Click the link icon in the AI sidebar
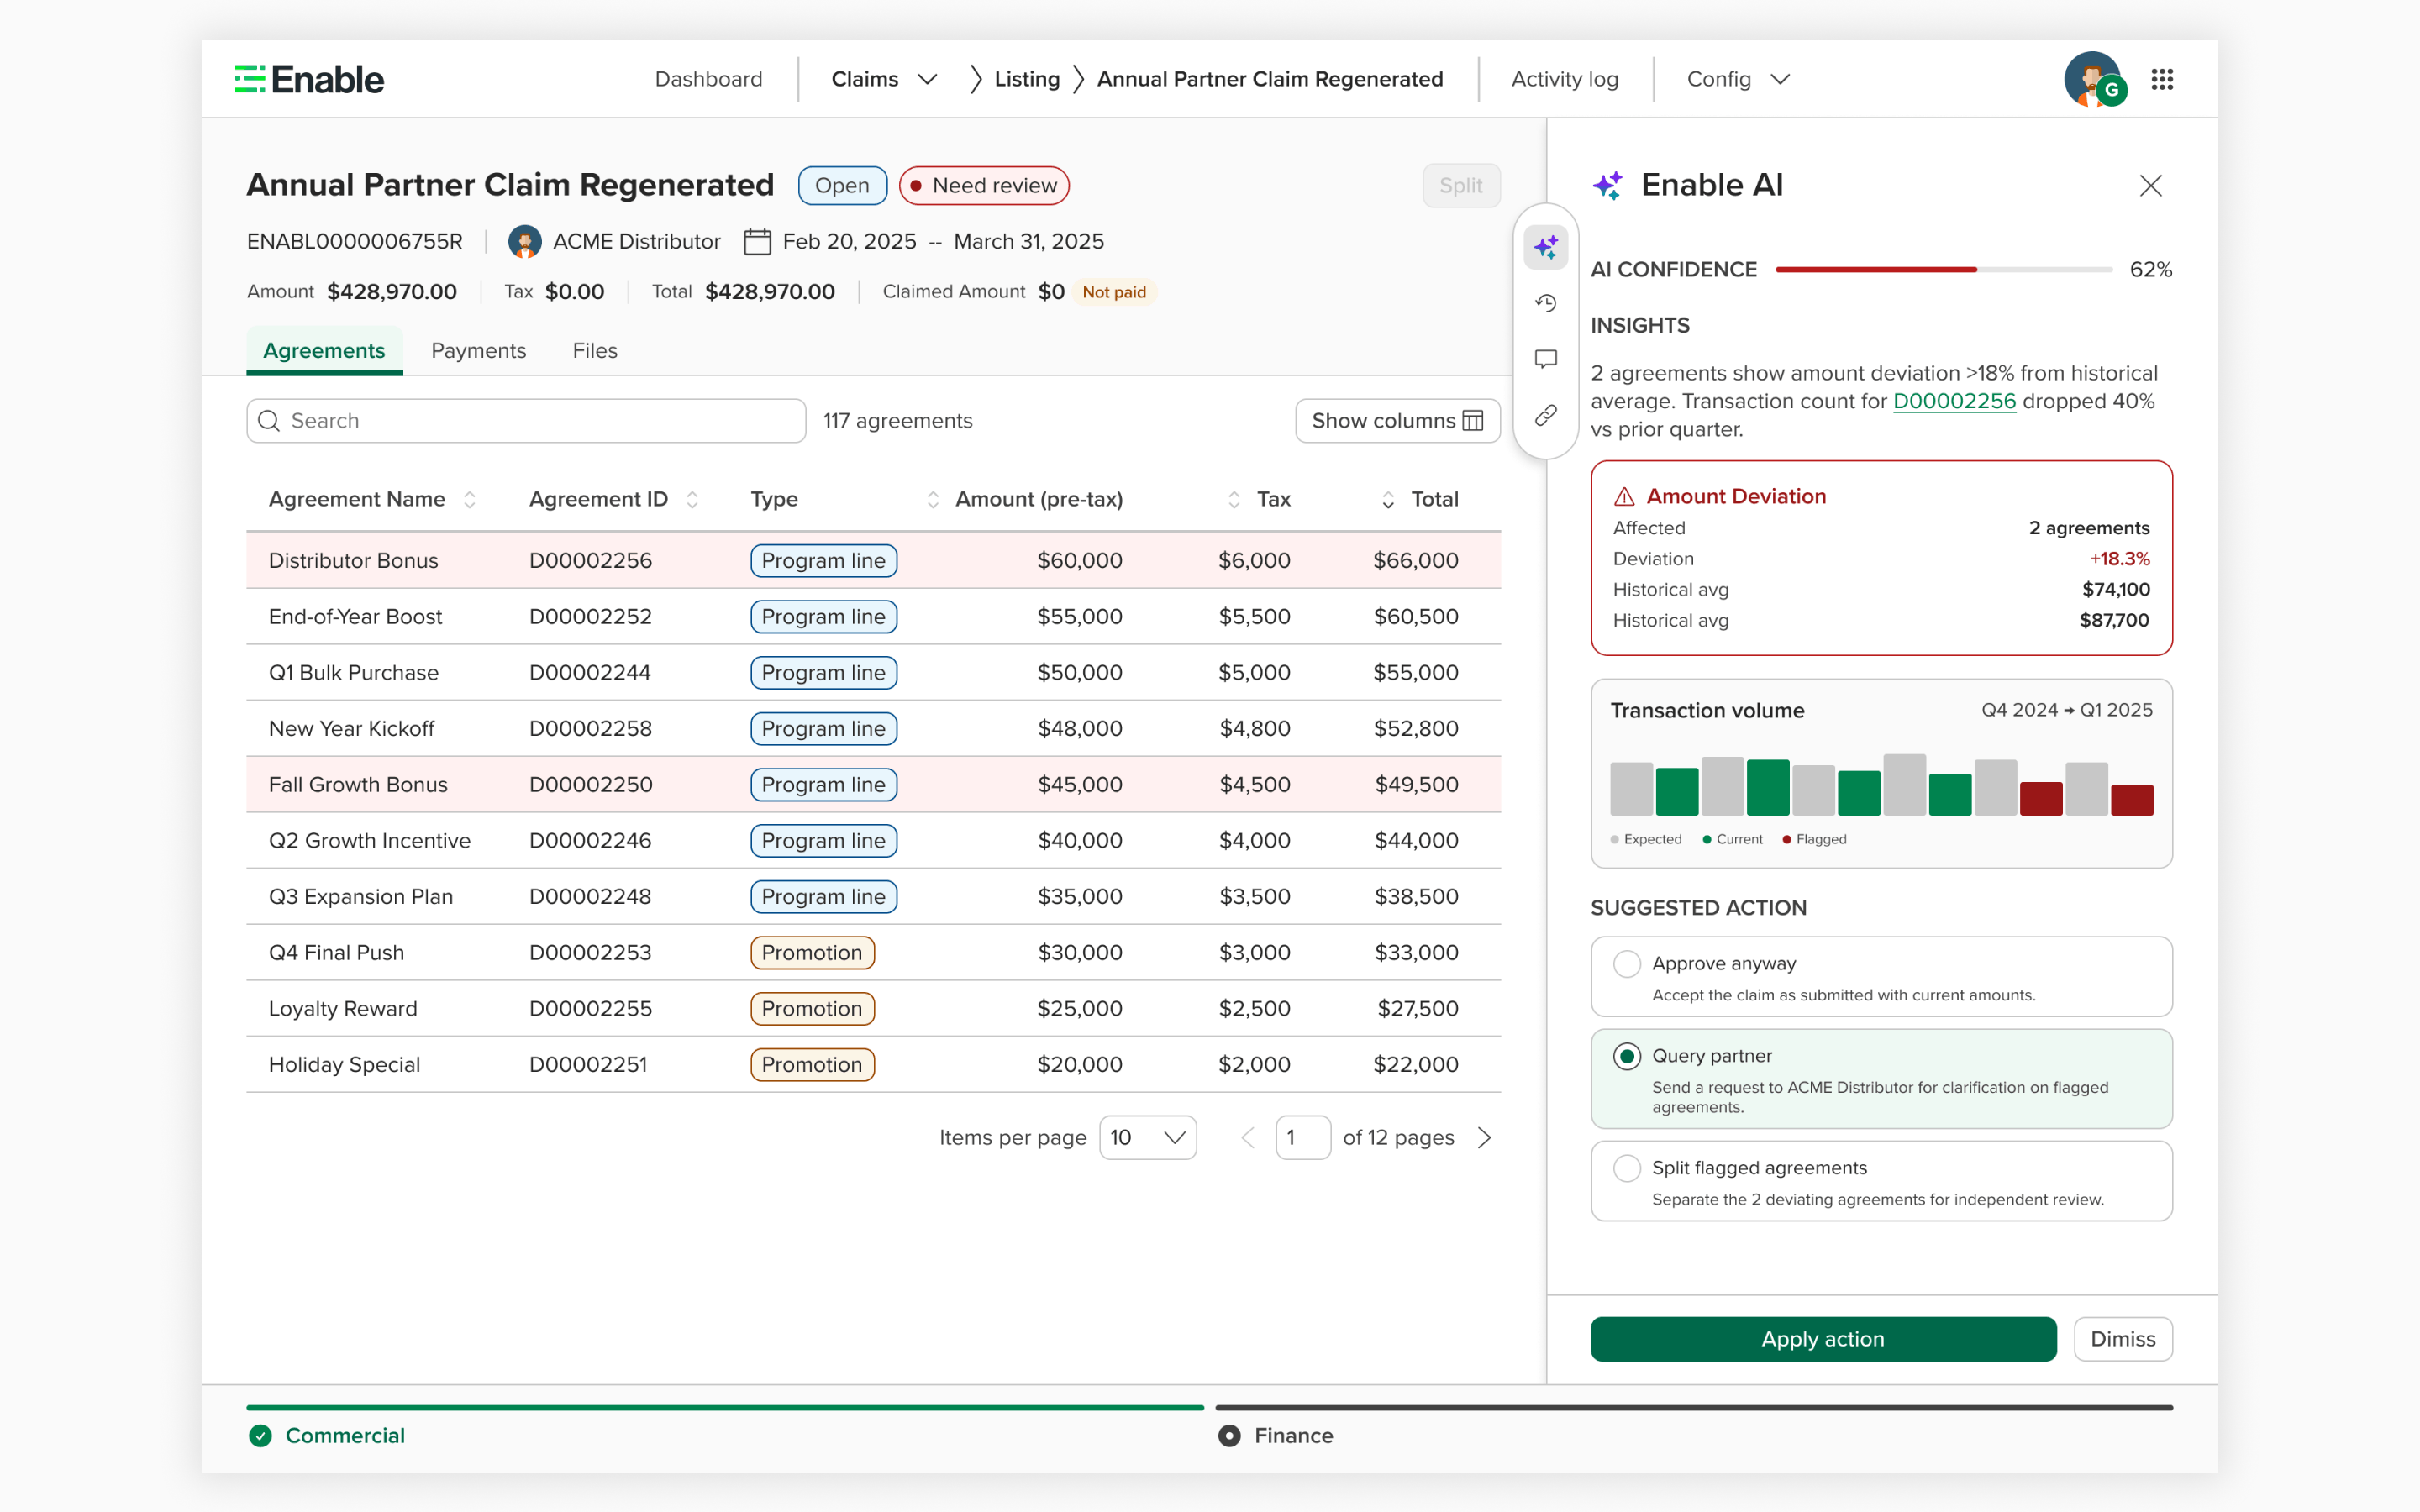The width and height of the screenshot is (2420, 1512). 1546,415
